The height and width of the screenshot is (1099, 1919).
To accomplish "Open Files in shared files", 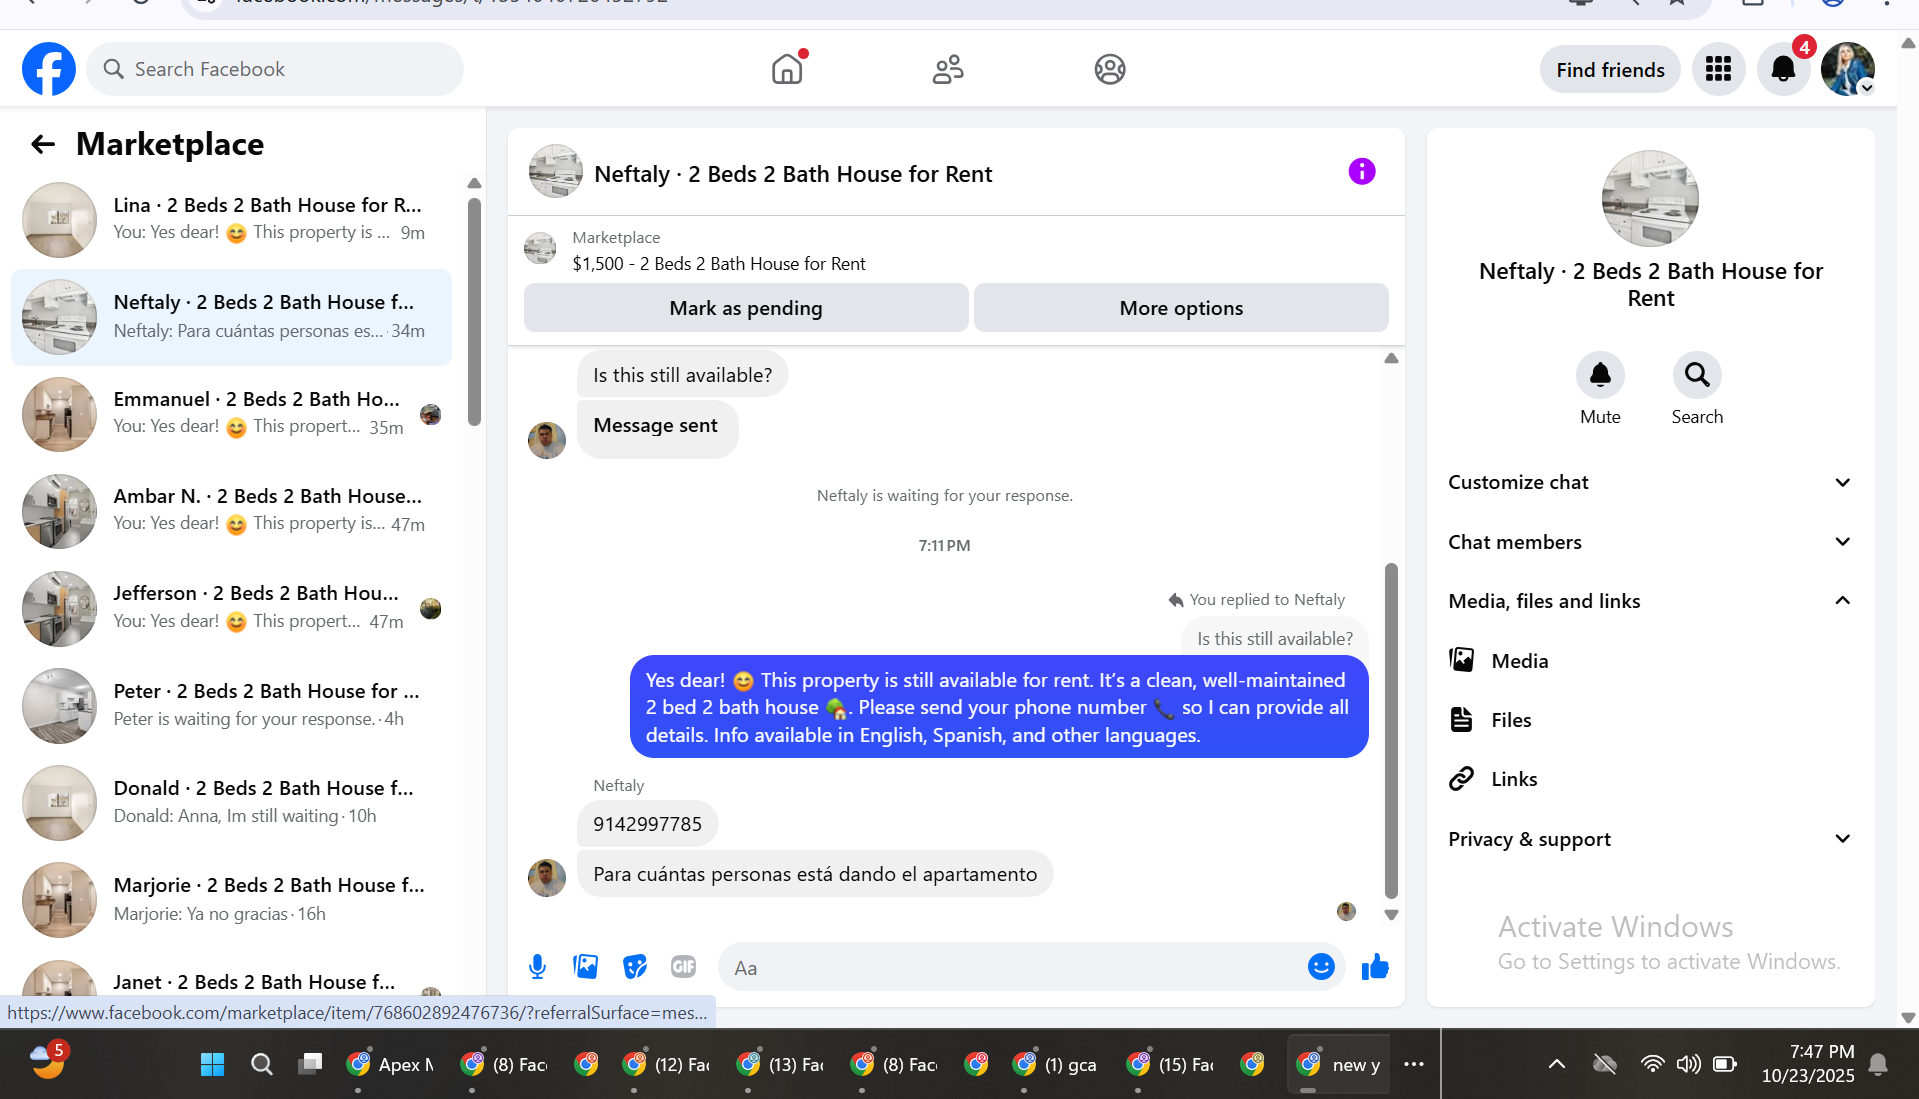I will coord(1650,720).
